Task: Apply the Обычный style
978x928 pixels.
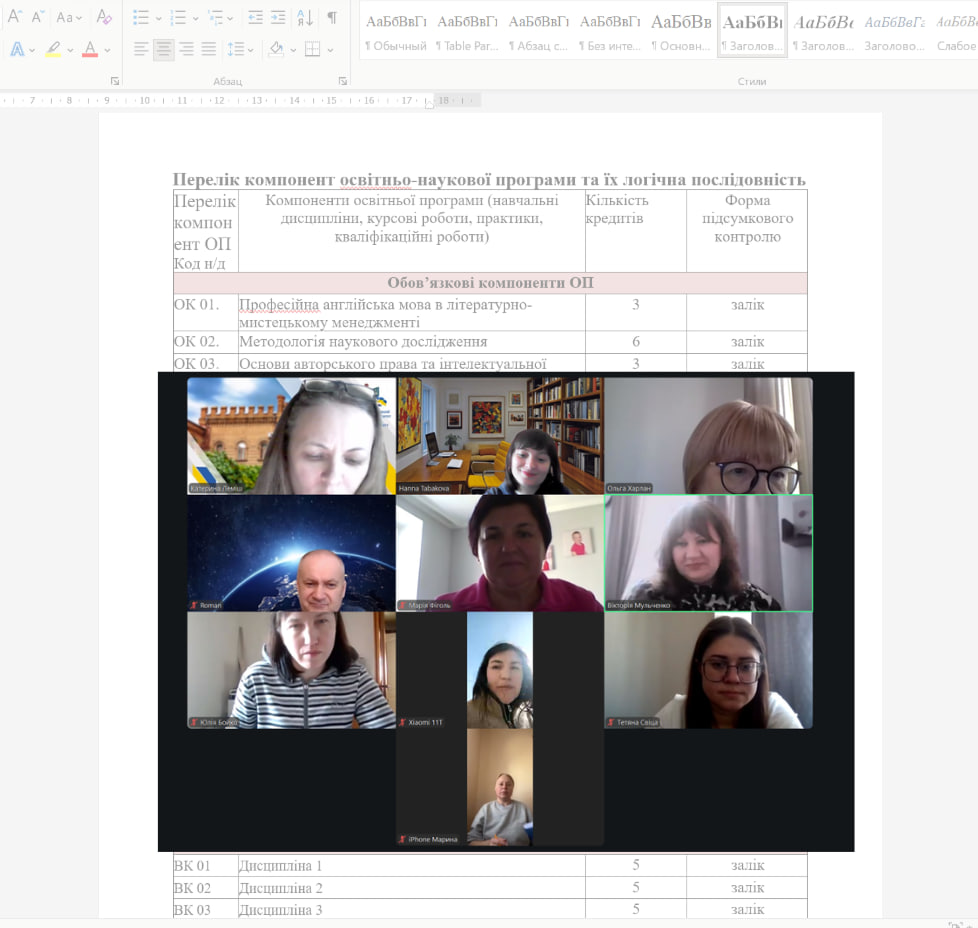Action: click(395, 31)
